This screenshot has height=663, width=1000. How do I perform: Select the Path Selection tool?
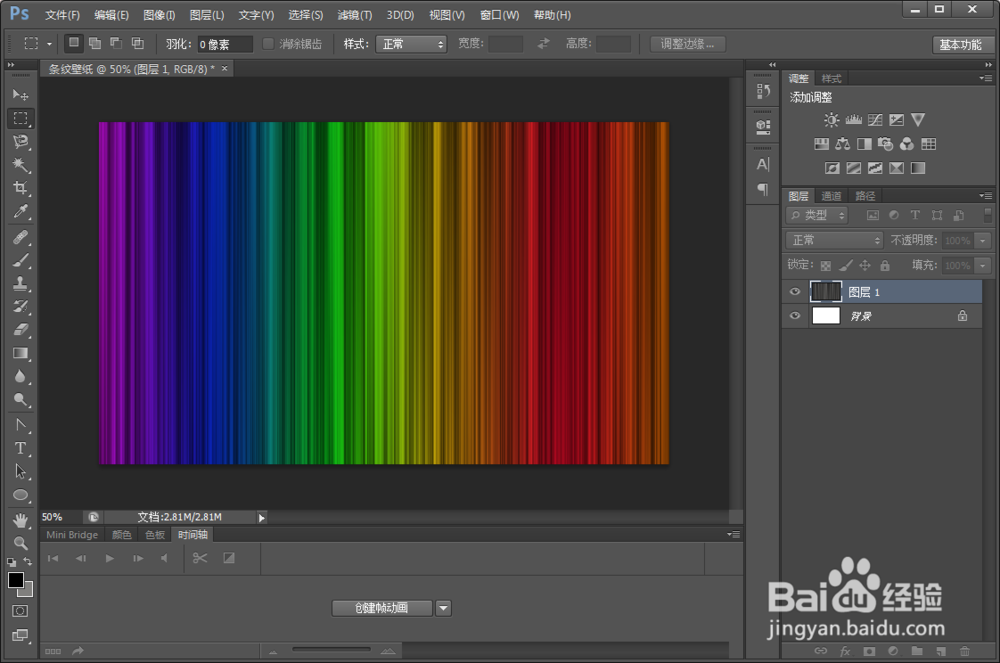20,472
